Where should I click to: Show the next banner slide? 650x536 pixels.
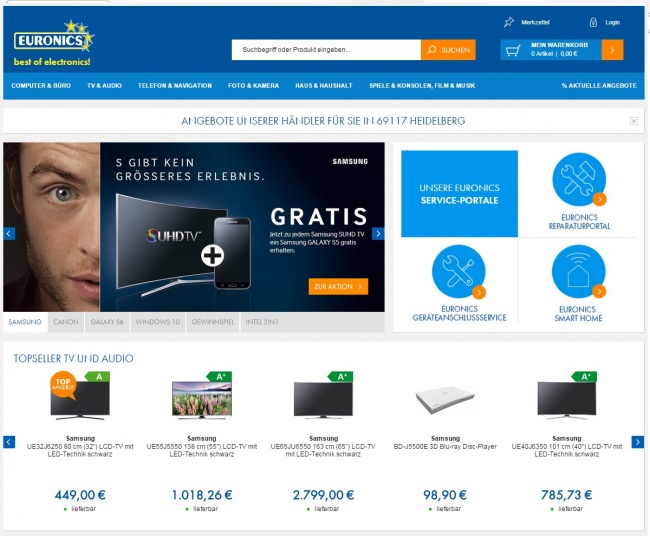pyautogui.click(x=378, y=234)
